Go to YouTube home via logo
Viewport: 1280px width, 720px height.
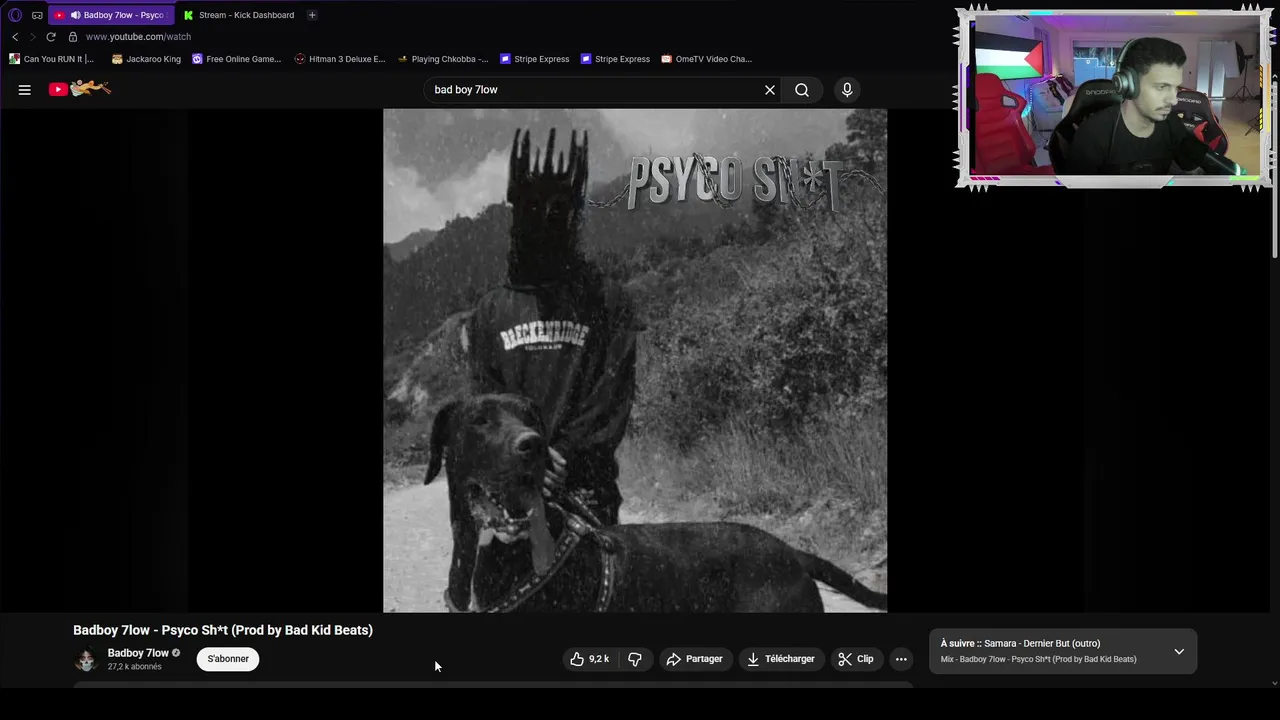(x=80, y=89)
